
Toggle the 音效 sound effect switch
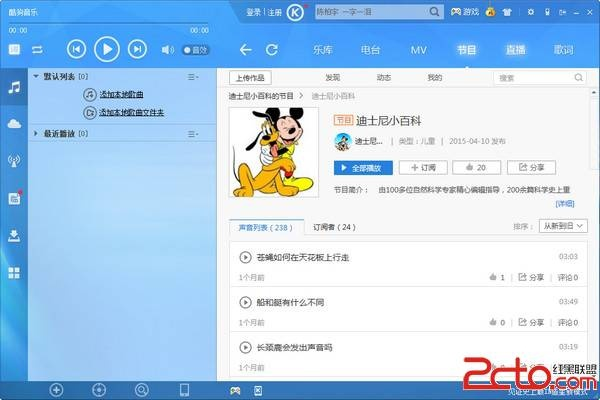[195, 50]
